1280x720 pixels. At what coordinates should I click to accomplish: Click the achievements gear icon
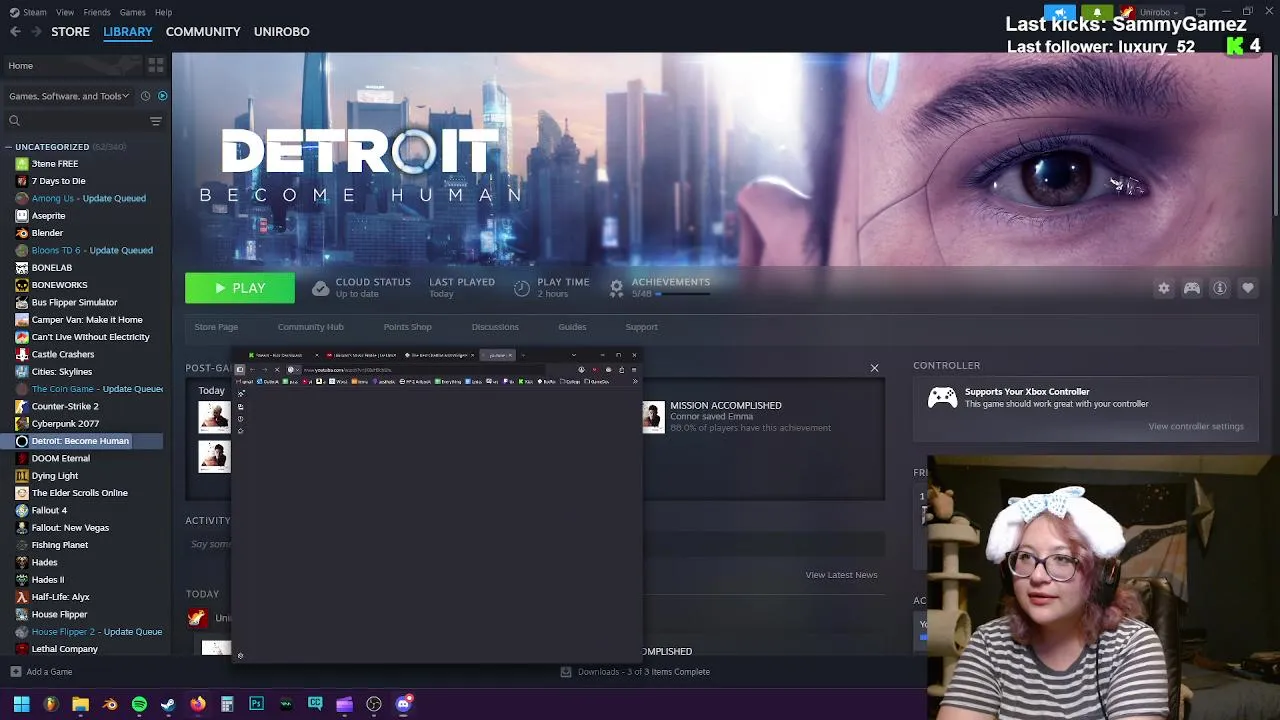coord(616,288)
